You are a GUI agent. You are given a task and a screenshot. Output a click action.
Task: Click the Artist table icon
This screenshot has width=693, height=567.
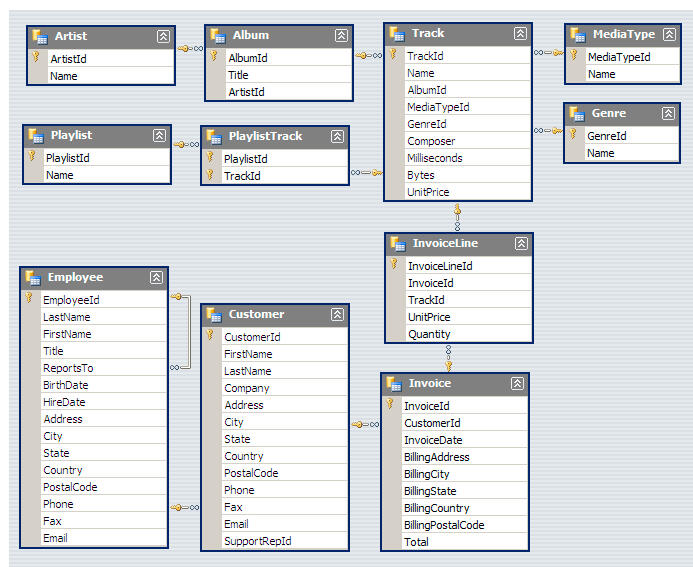[40, 36]
